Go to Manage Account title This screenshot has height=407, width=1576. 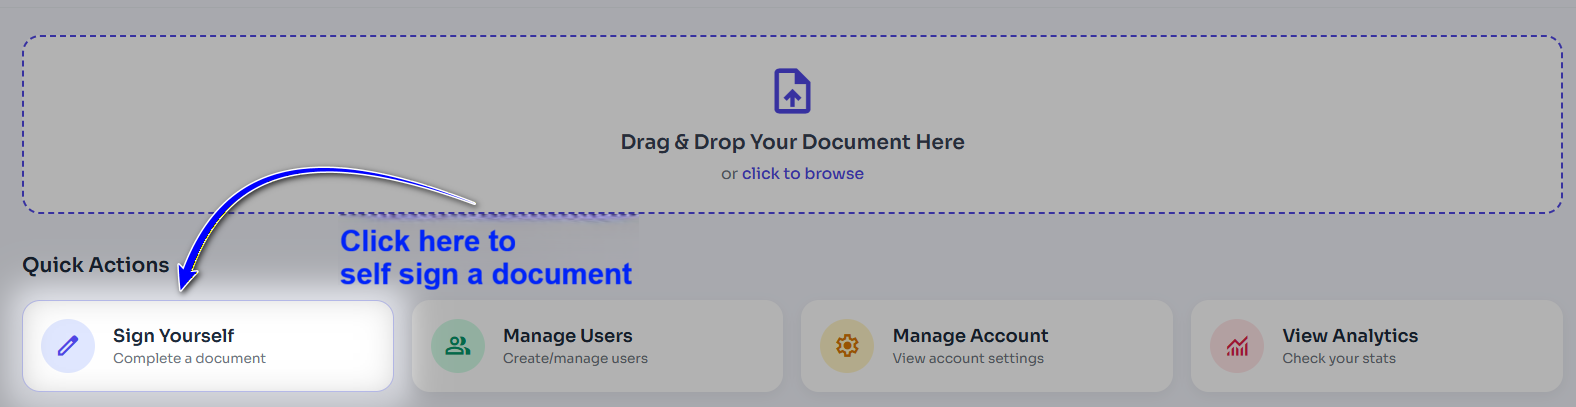coord(970,336)
